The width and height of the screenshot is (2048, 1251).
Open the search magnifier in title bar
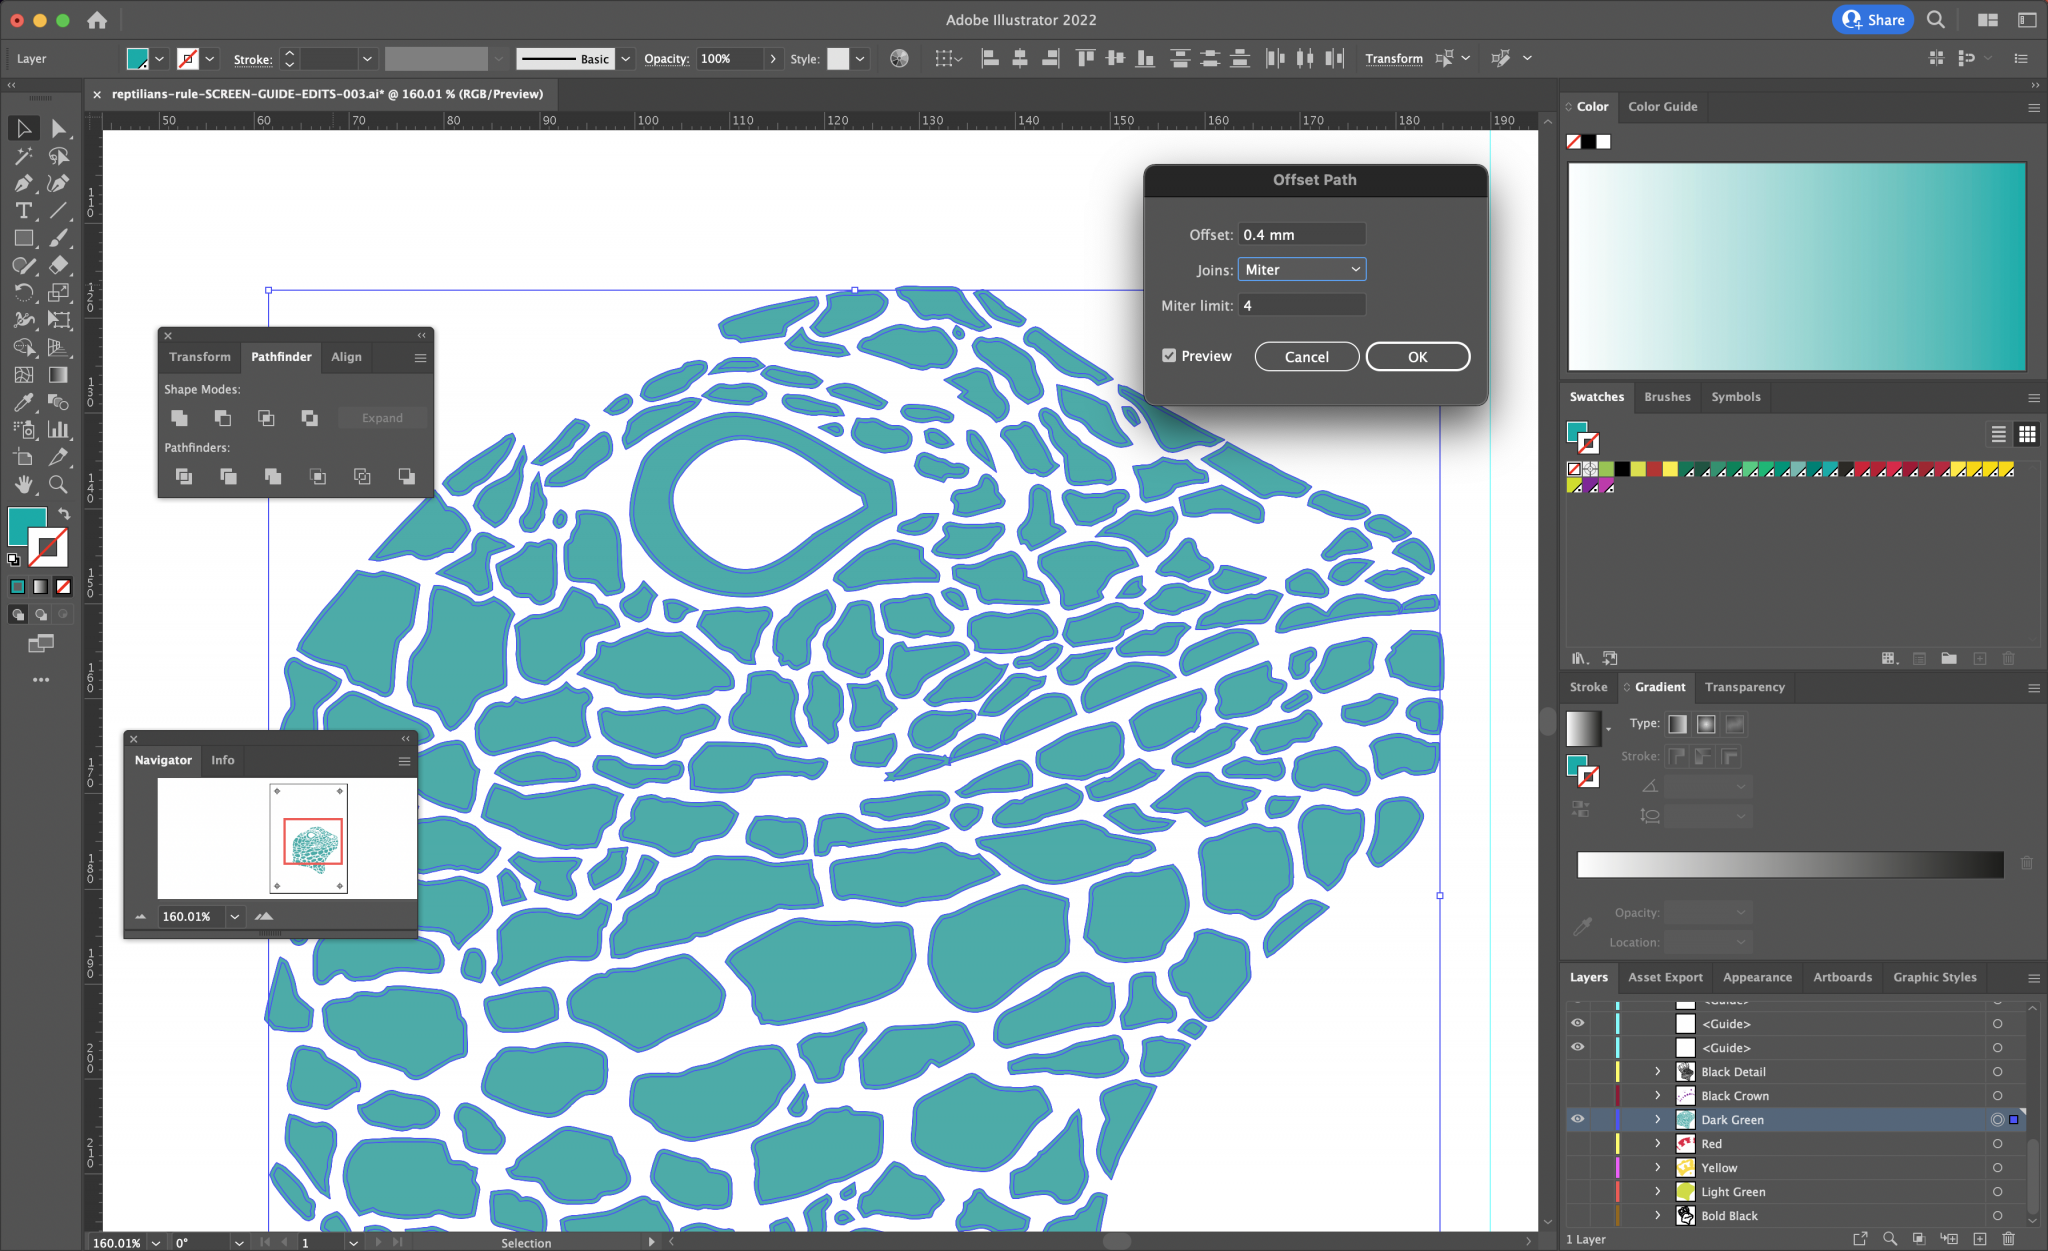tap(1935, 20)
